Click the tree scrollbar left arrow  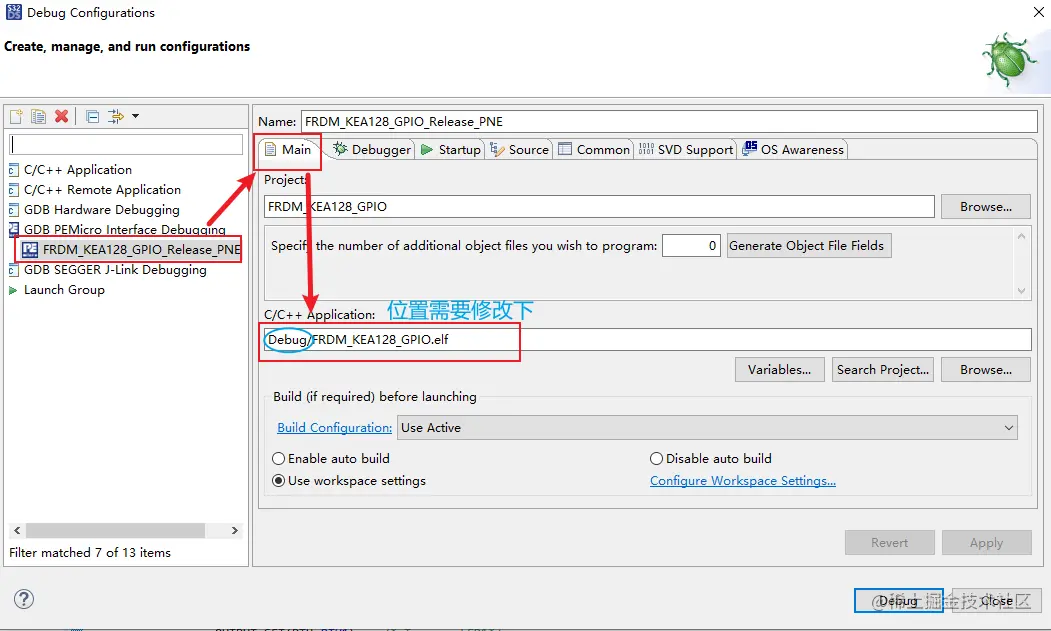tap(17, 530)
